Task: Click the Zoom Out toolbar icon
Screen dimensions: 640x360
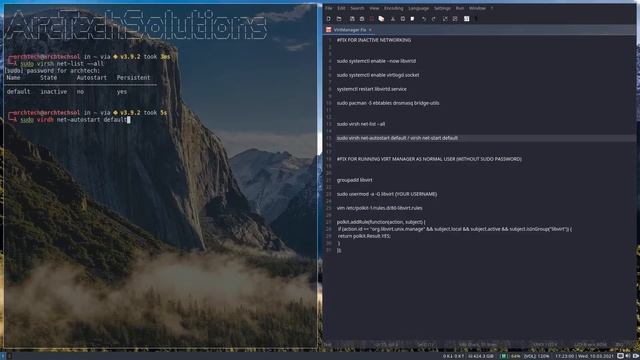Action: point(455,19)
